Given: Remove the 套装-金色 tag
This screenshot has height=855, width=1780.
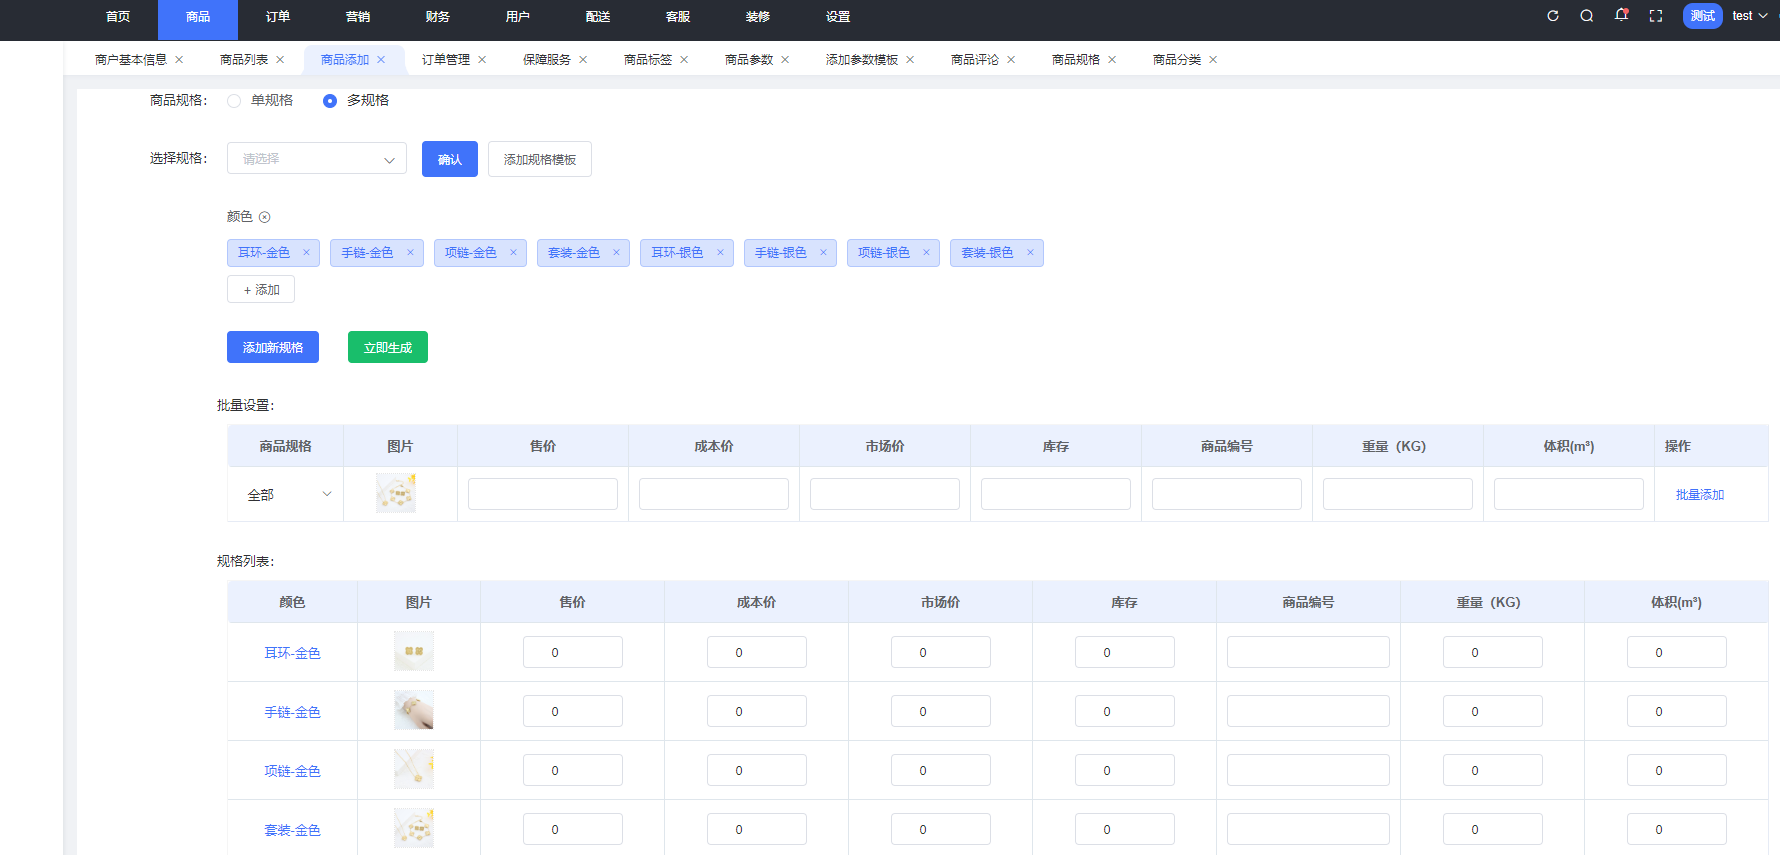Looking at the screenshot, I should [616, 253].
